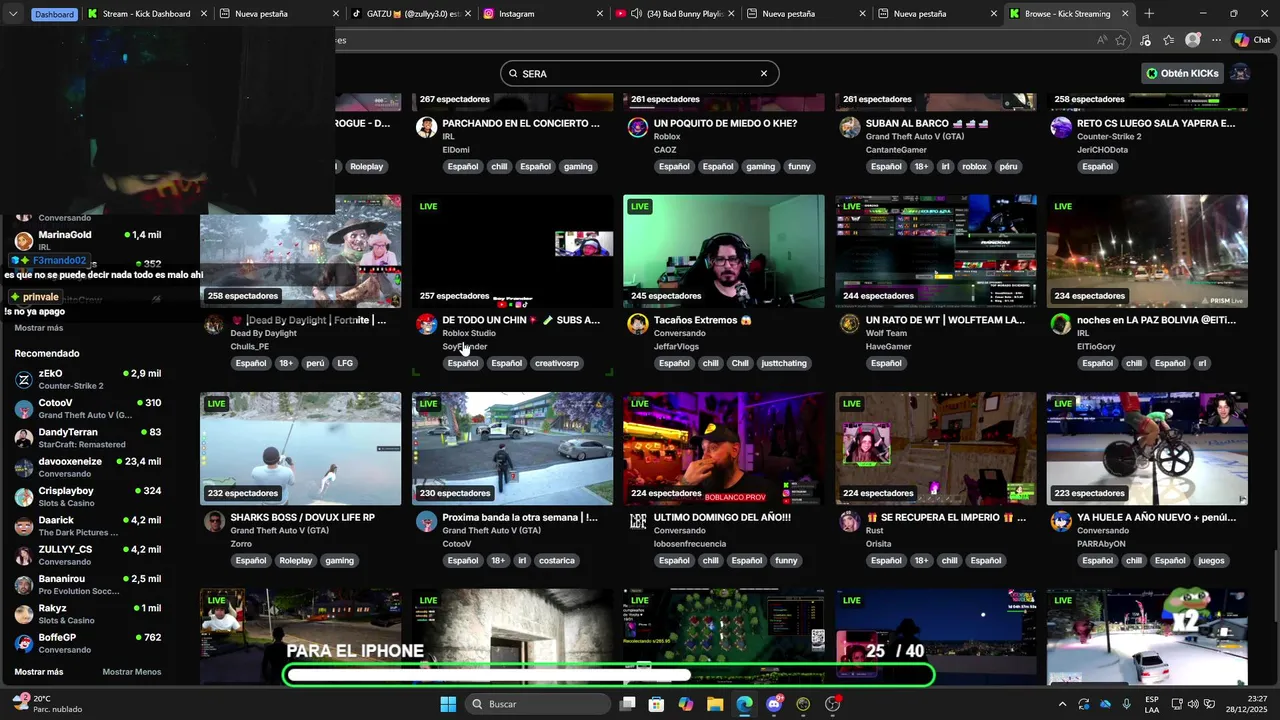Open the weather widget in taskbar
Screen dimensions: 1280x720
click(x=46, y=704)
